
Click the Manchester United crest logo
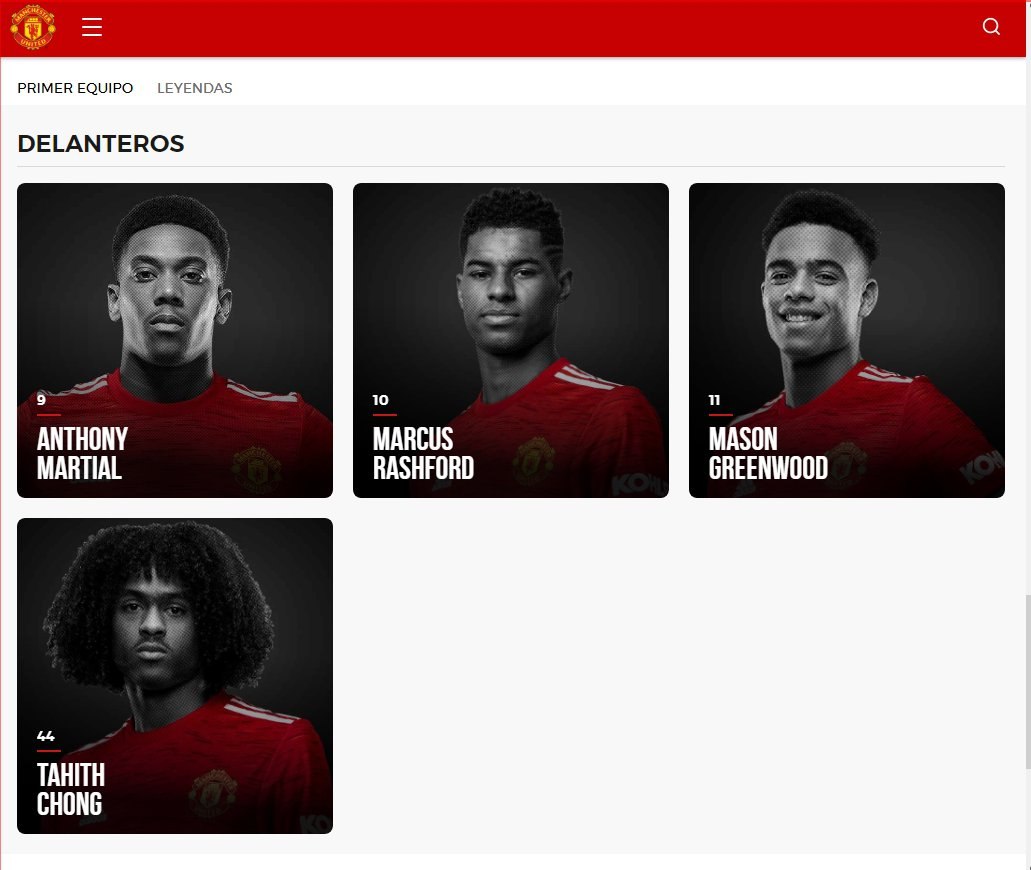pyautogui.click(x=33, y=27)
